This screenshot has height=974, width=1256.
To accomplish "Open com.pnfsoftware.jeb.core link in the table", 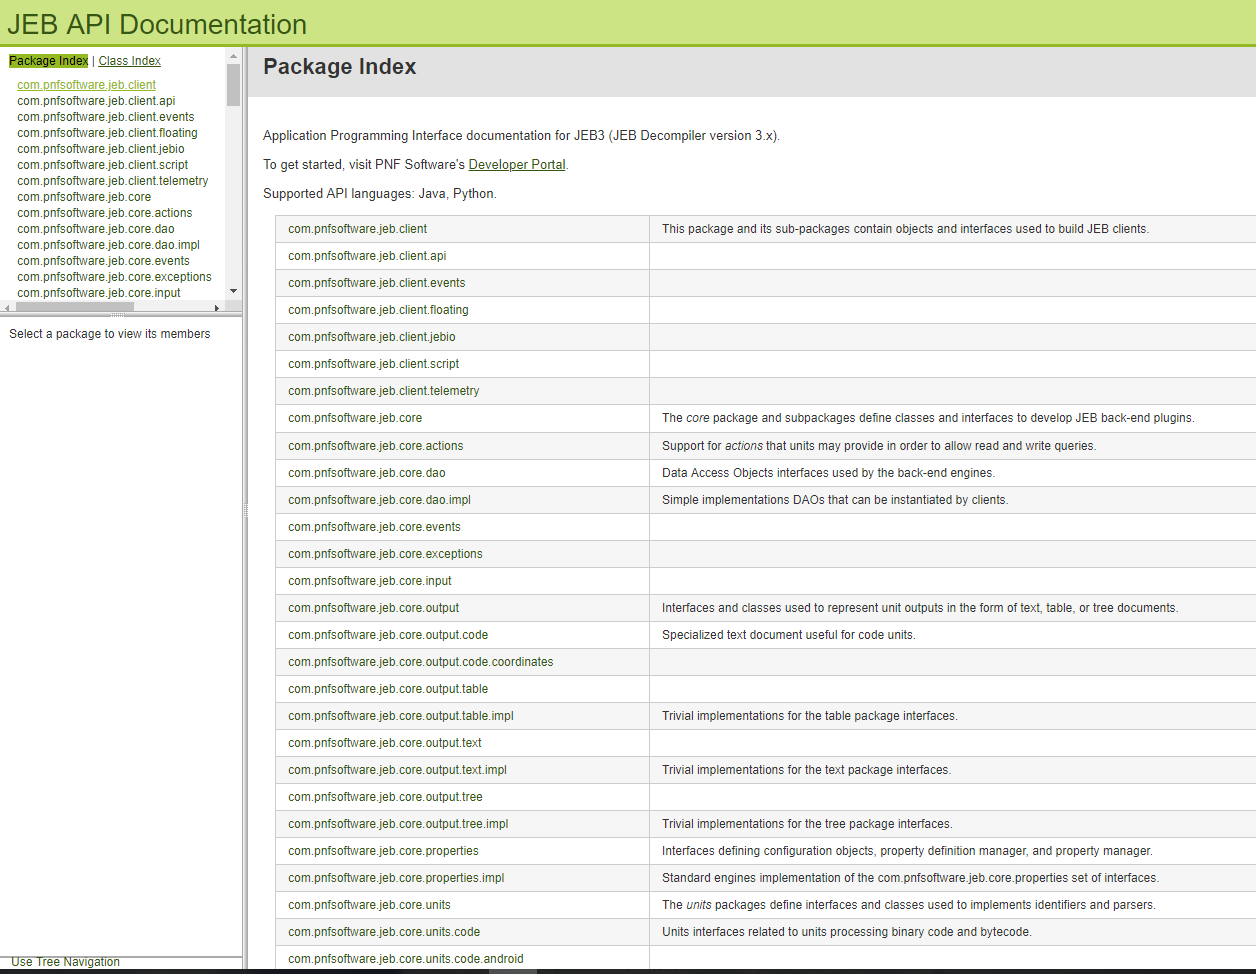I will (355, 418).
